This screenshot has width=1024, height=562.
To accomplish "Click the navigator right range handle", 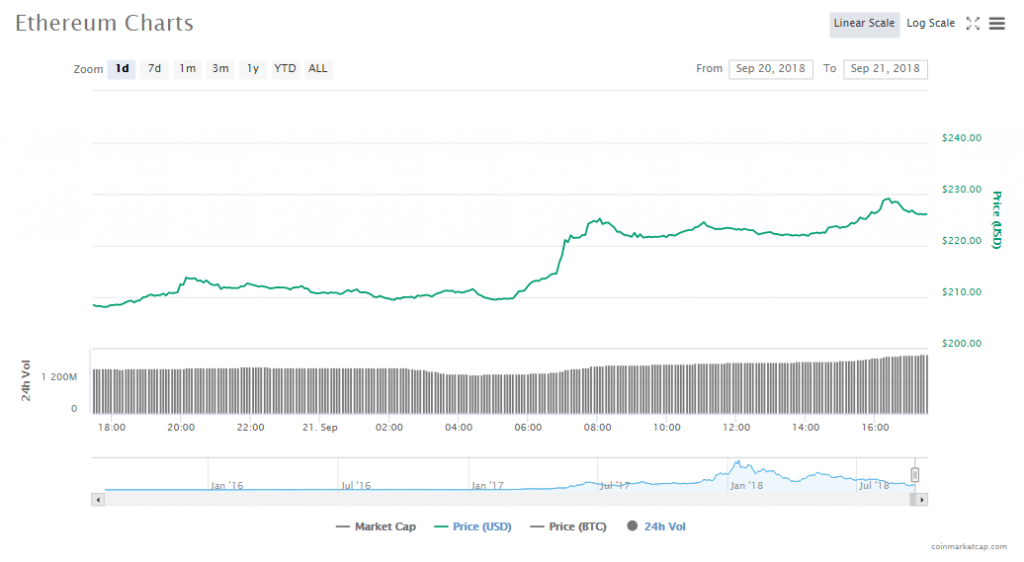I will pos(914,475).
